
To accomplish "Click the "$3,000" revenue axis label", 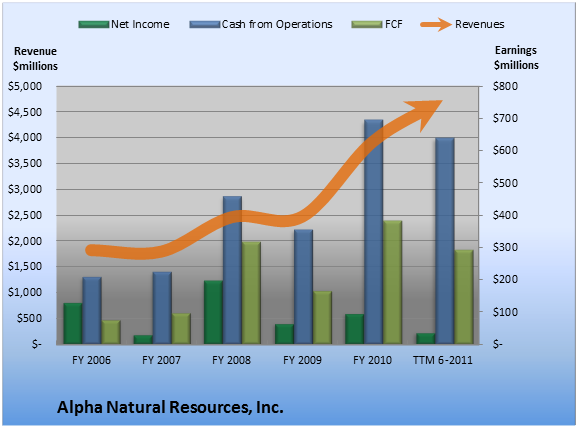I will pyautogui.click(x=25, y=190).
